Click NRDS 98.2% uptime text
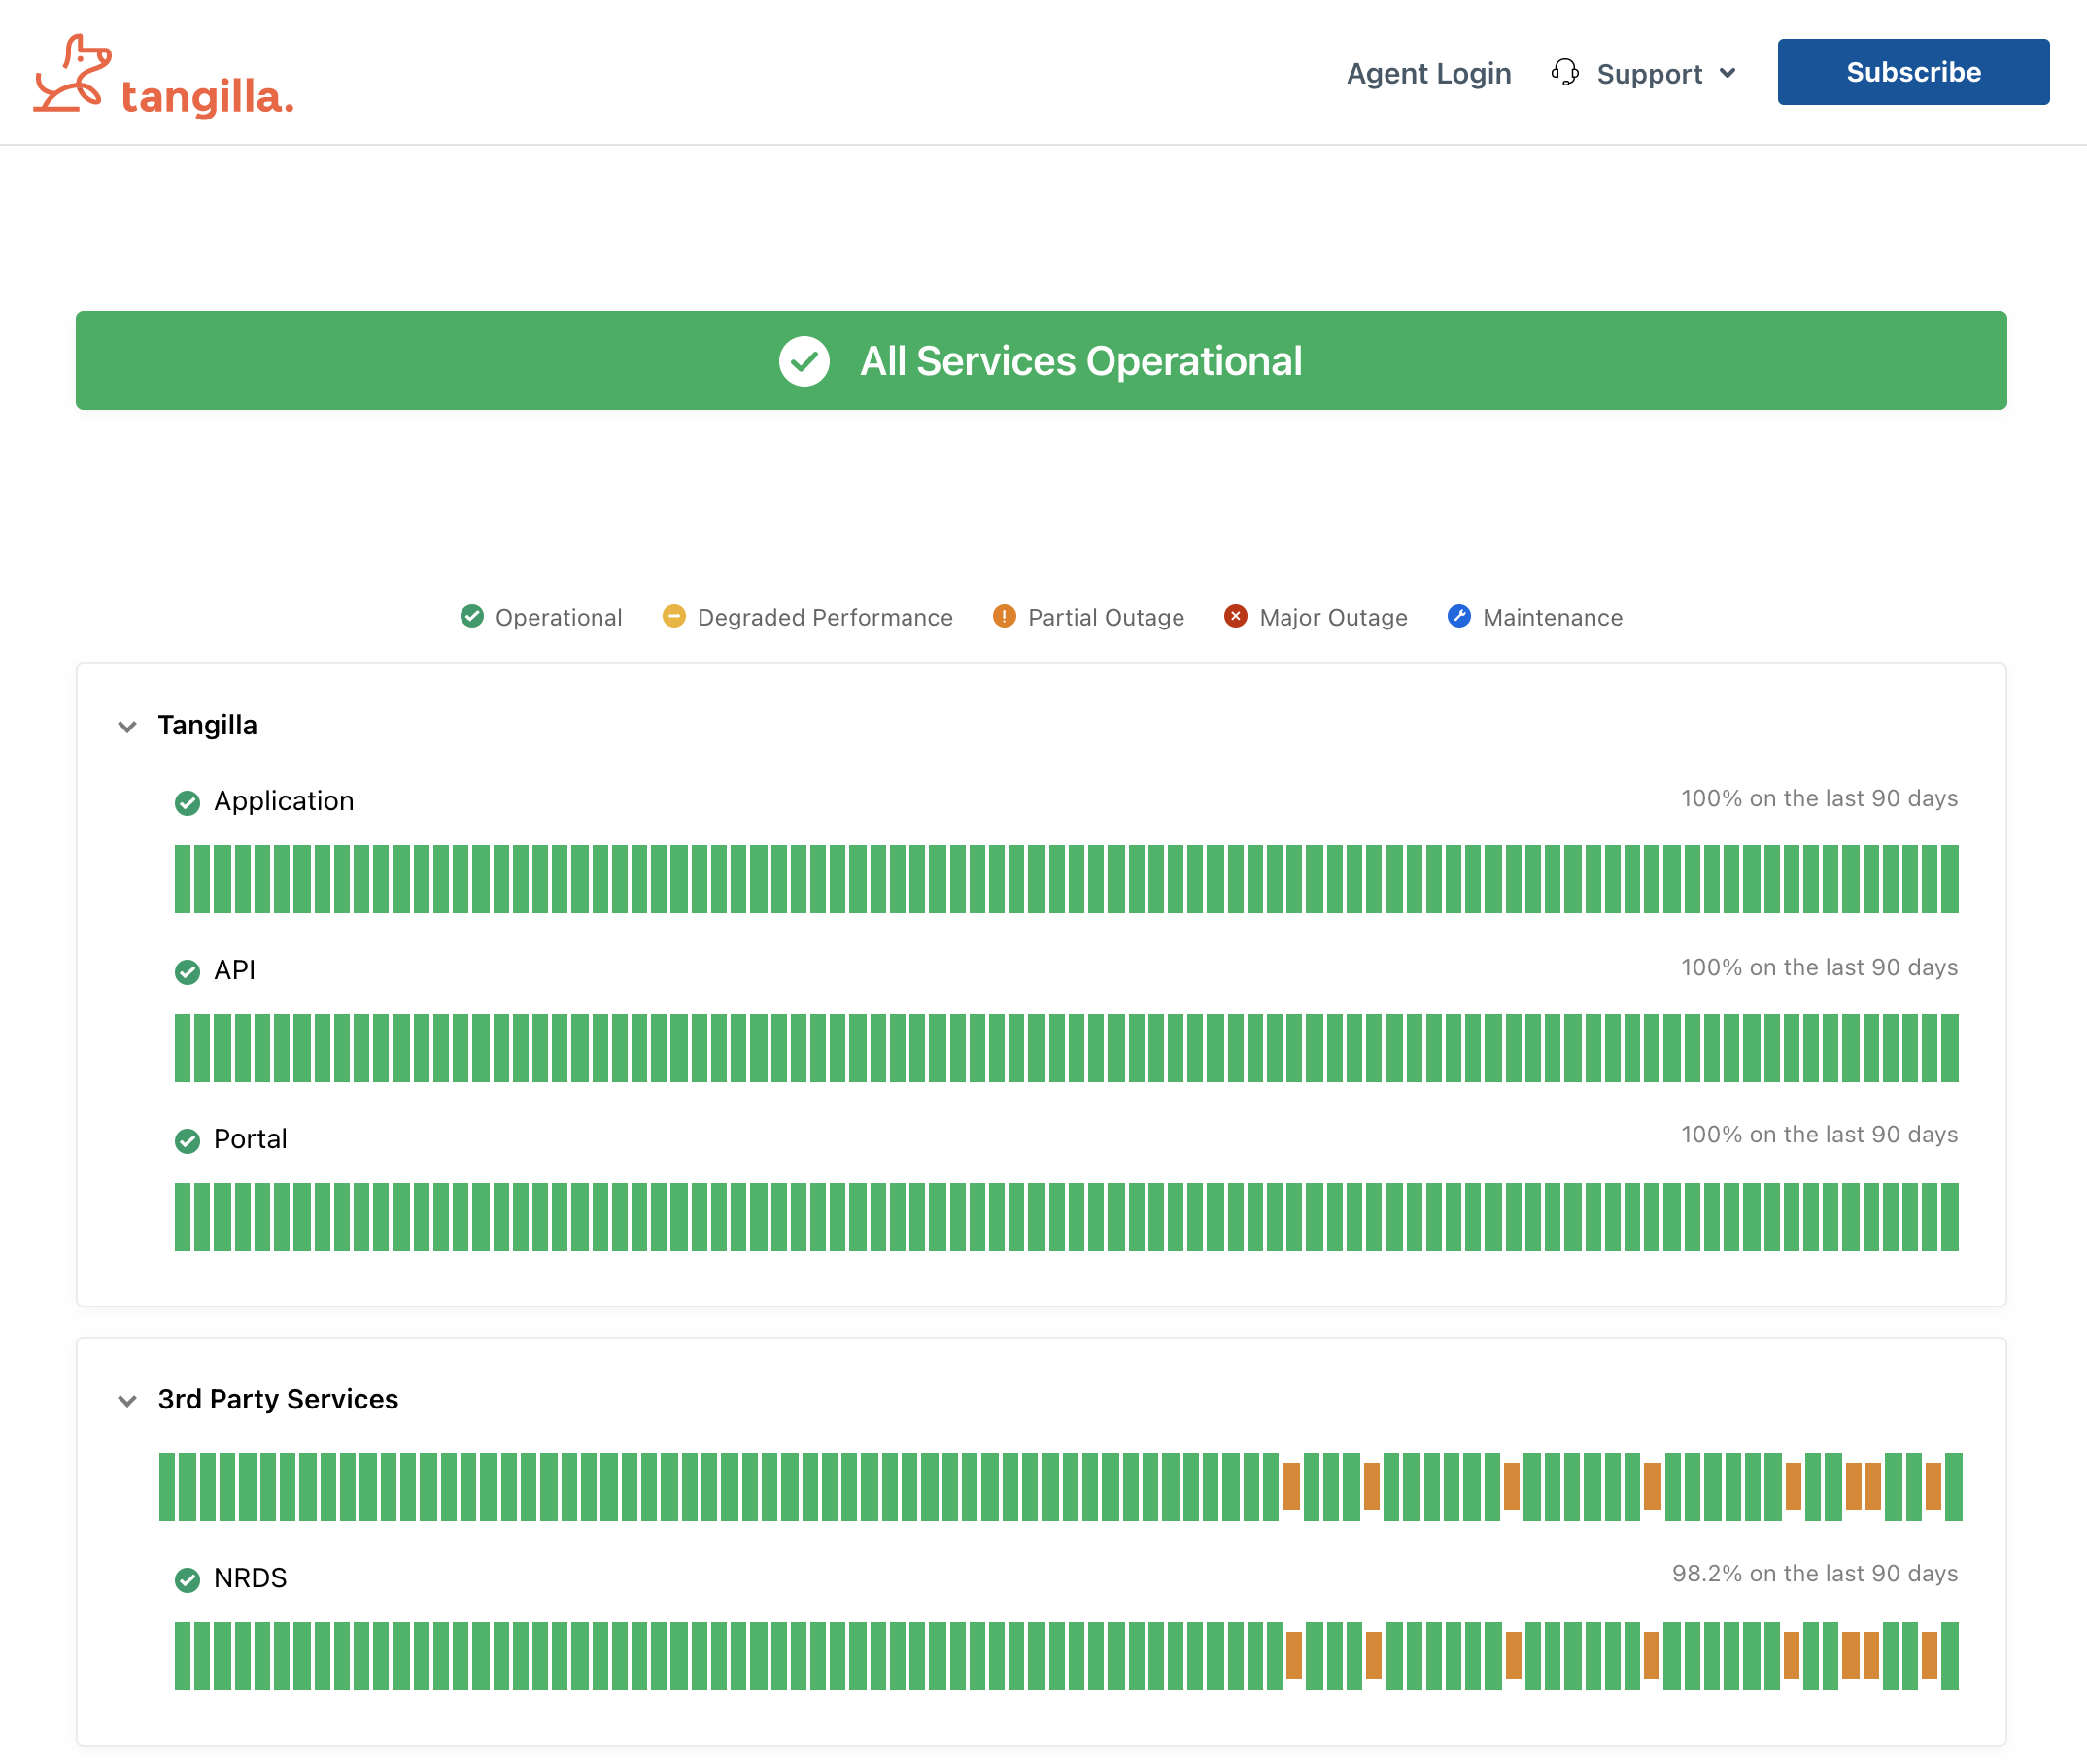 (x=1815, y=1573)
